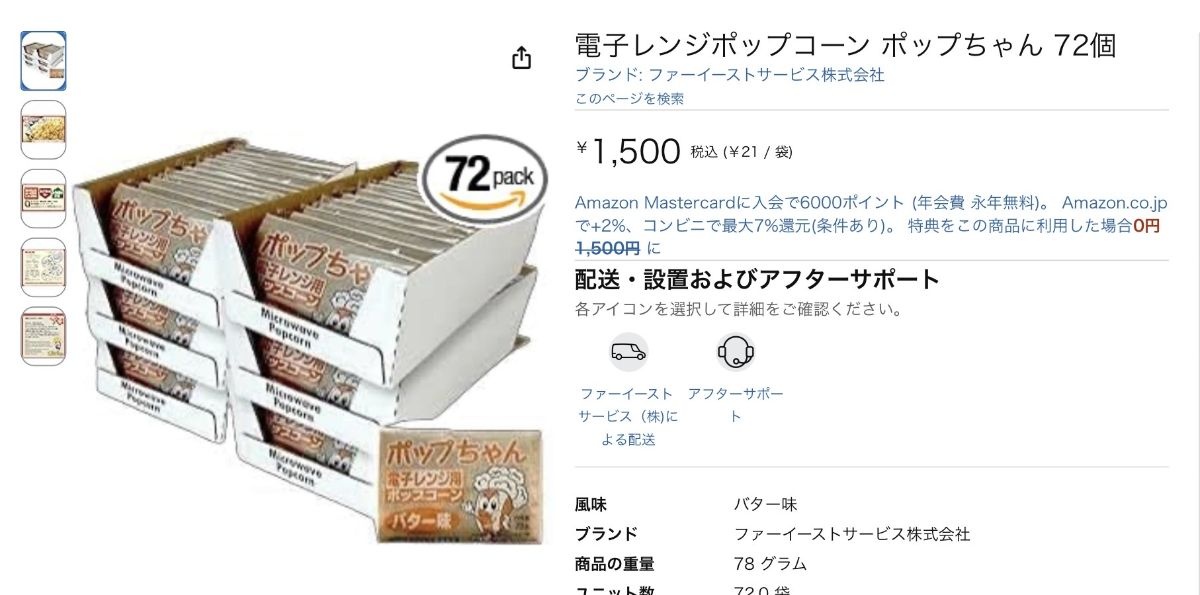The height and width of the screenshot is (595, 1200).
Task: Select the delivery truck icon
Action: point(629,352)
